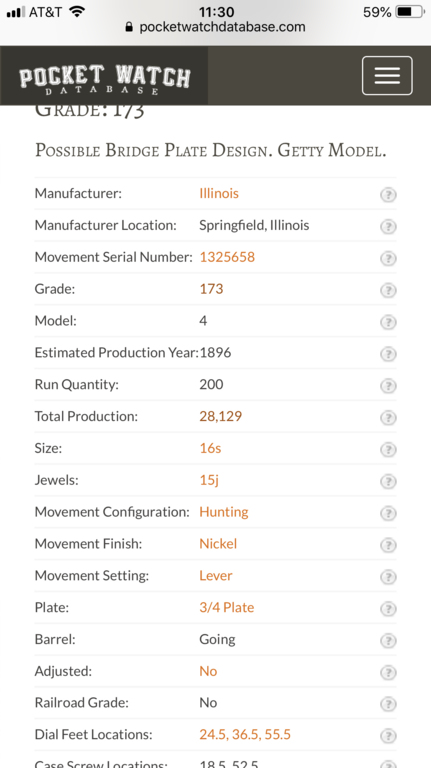Follow the 15j jewels link
The height and width of the screenshot is (768, 431).
click(x=209, y=480)
